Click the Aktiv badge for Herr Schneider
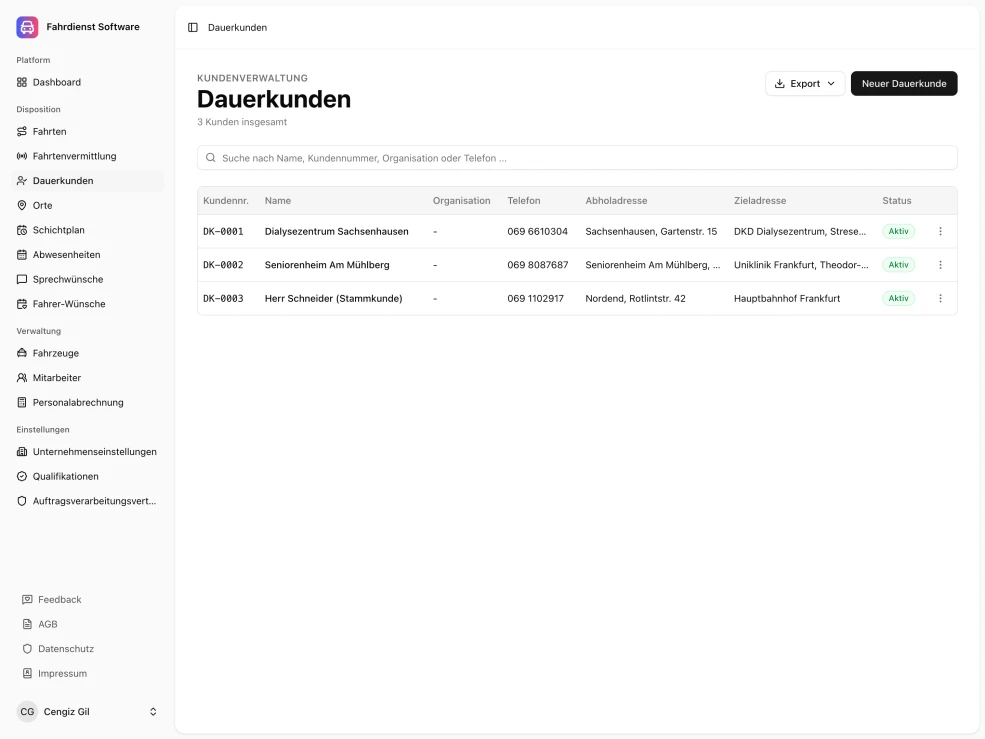 click(898, 298)
